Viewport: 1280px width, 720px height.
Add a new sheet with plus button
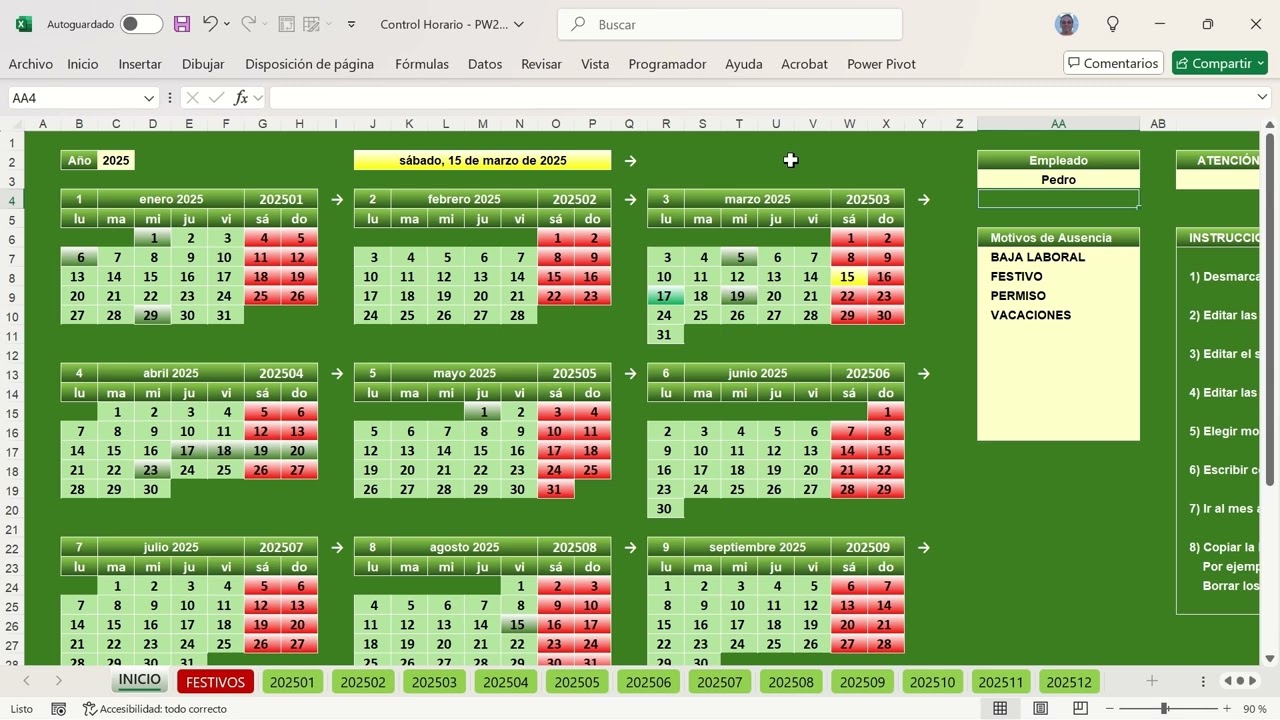(1152, 680)
